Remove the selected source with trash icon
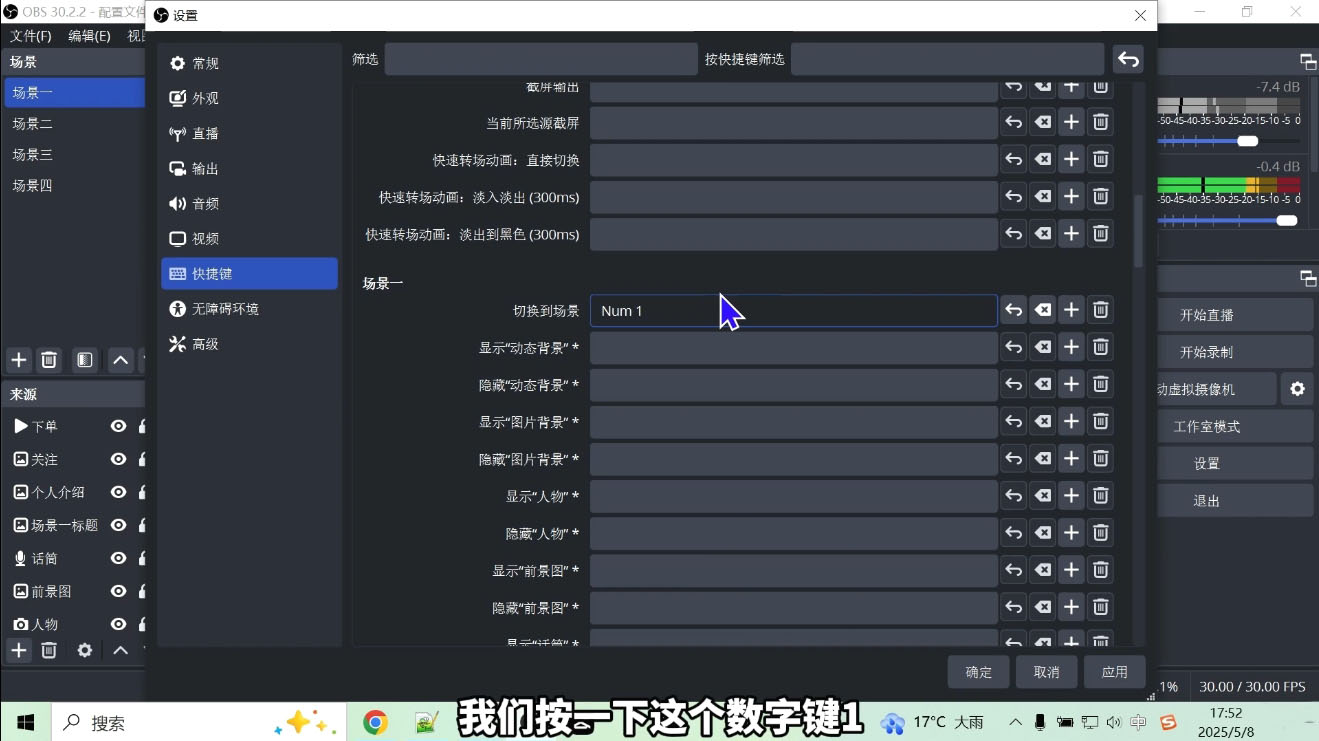Image resolution: width=1319 pixels, height=741 pixels. [49, 651]
